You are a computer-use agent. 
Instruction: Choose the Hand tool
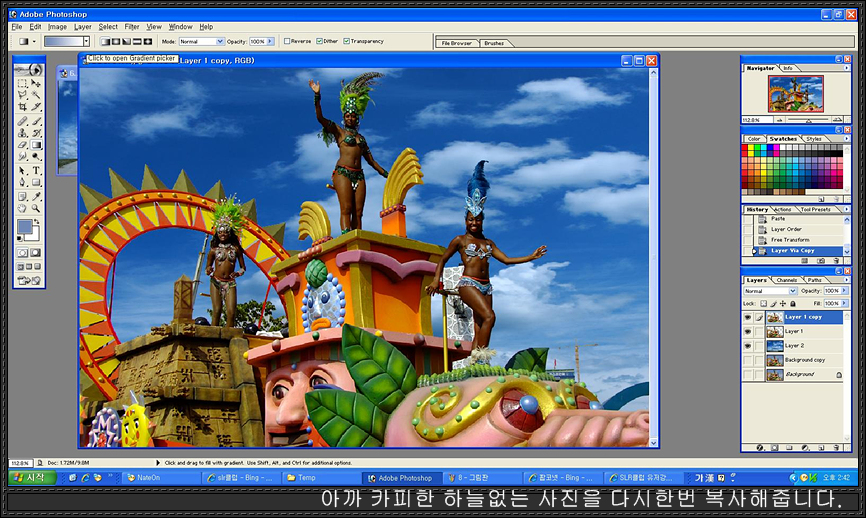point(23,209)
